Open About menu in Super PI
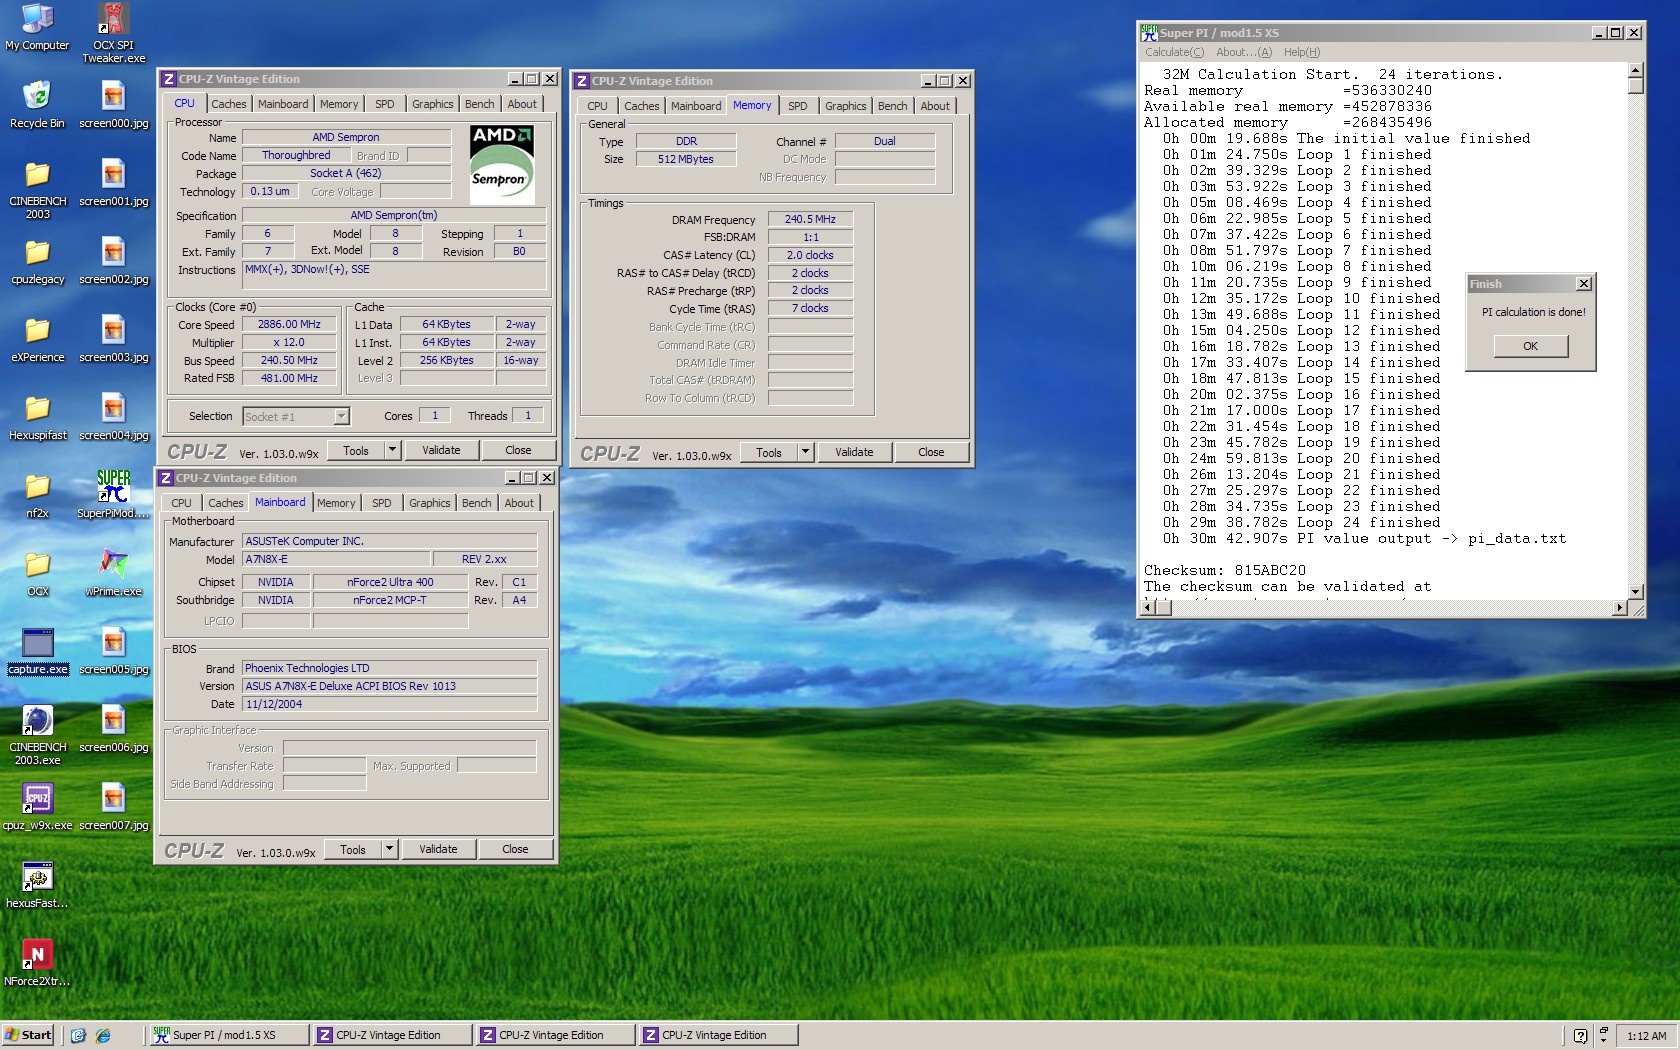The image size is (1680, 1050). pyautogui.click(x=1243, y=52)
